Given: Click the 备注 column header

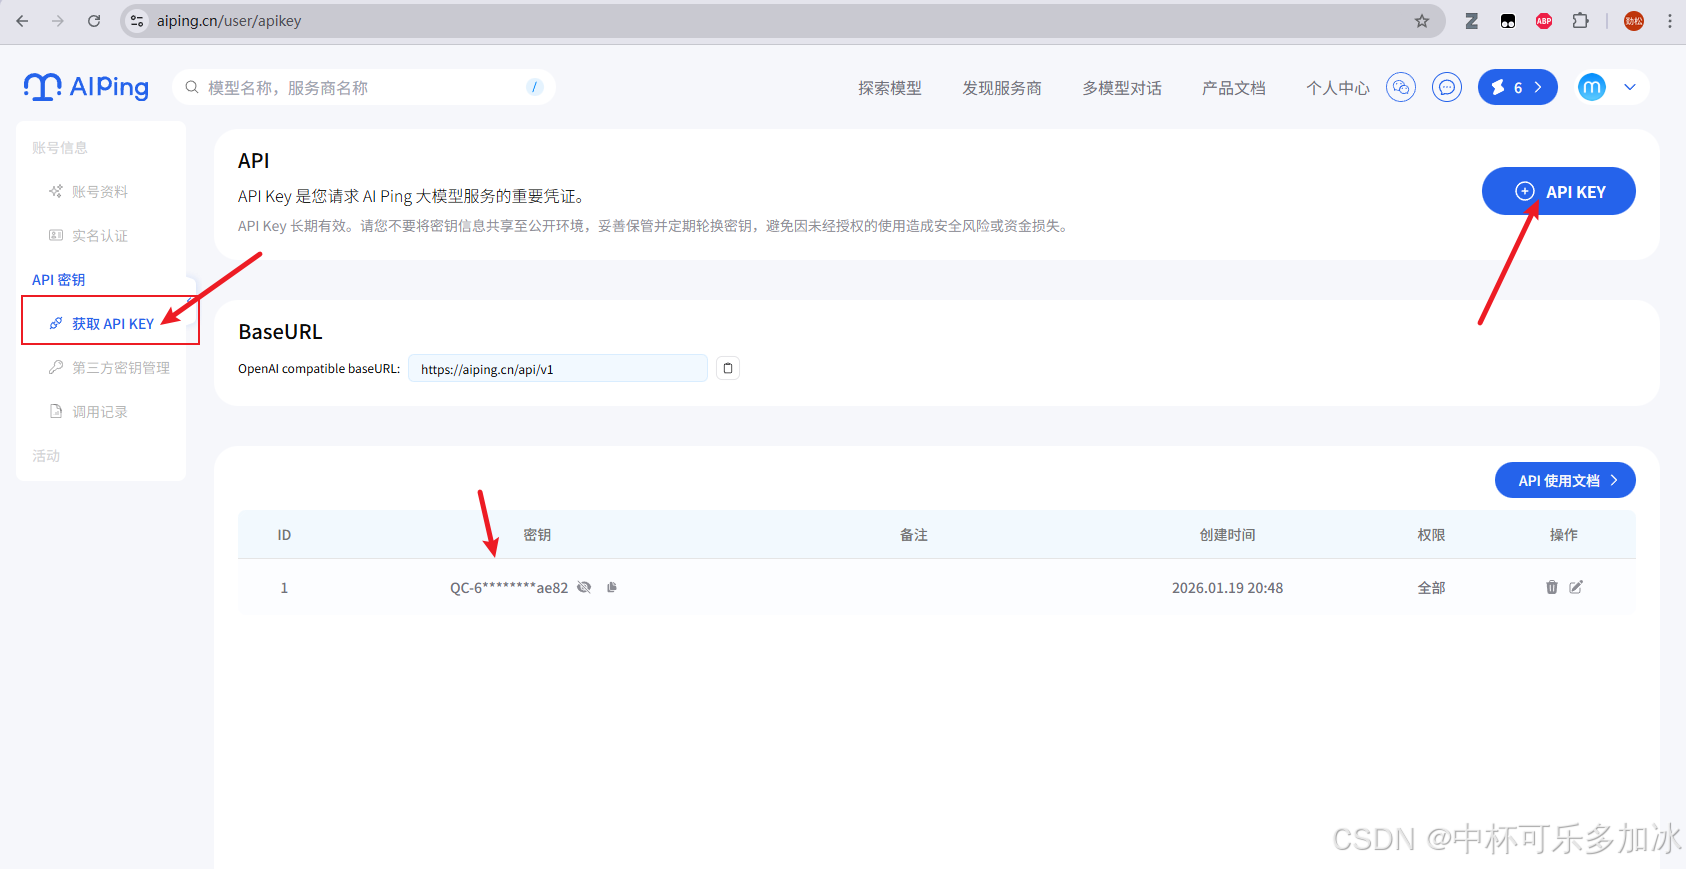Looking at the screenshot, I should click(914, 535).
